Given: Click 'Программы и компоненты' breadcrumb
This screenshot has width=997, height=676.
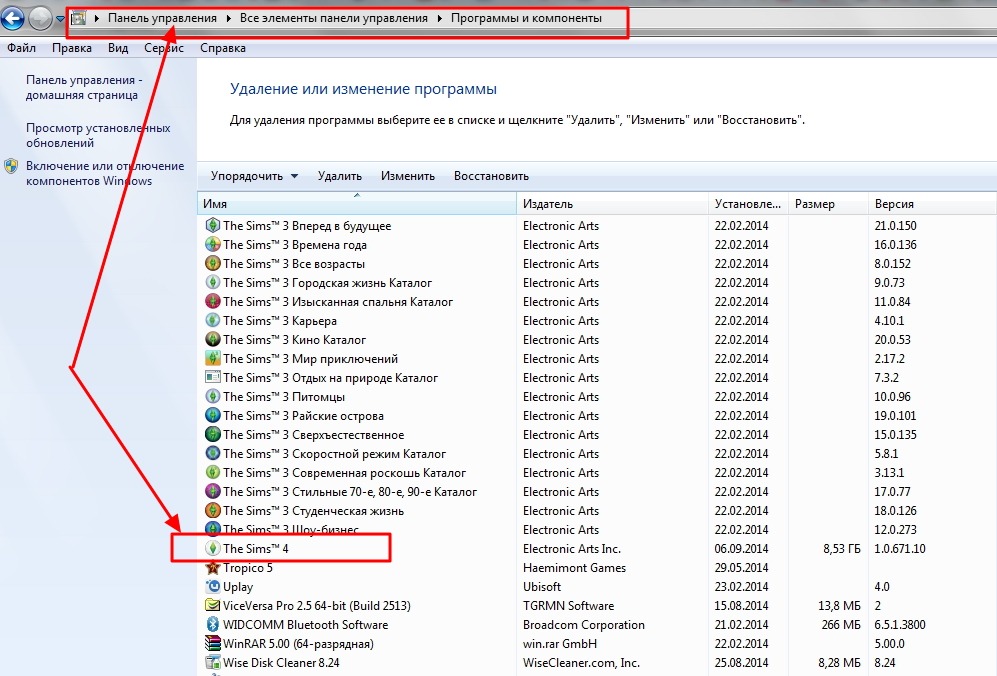Looking at the screenshot, I should coord(526,18).
